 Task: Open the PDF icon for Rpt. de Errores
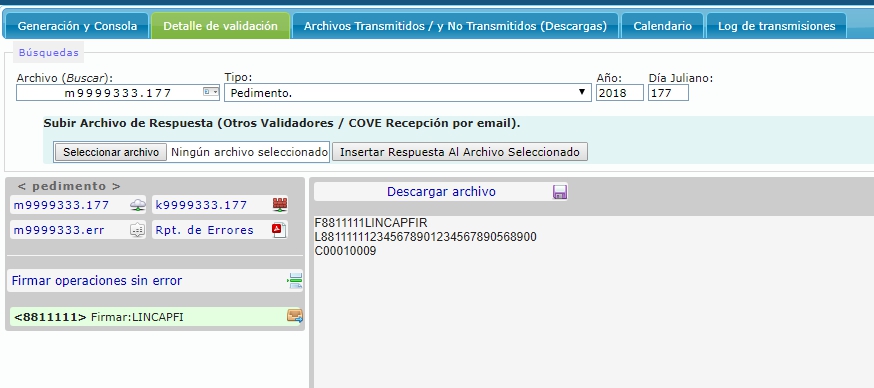(279, 230)
